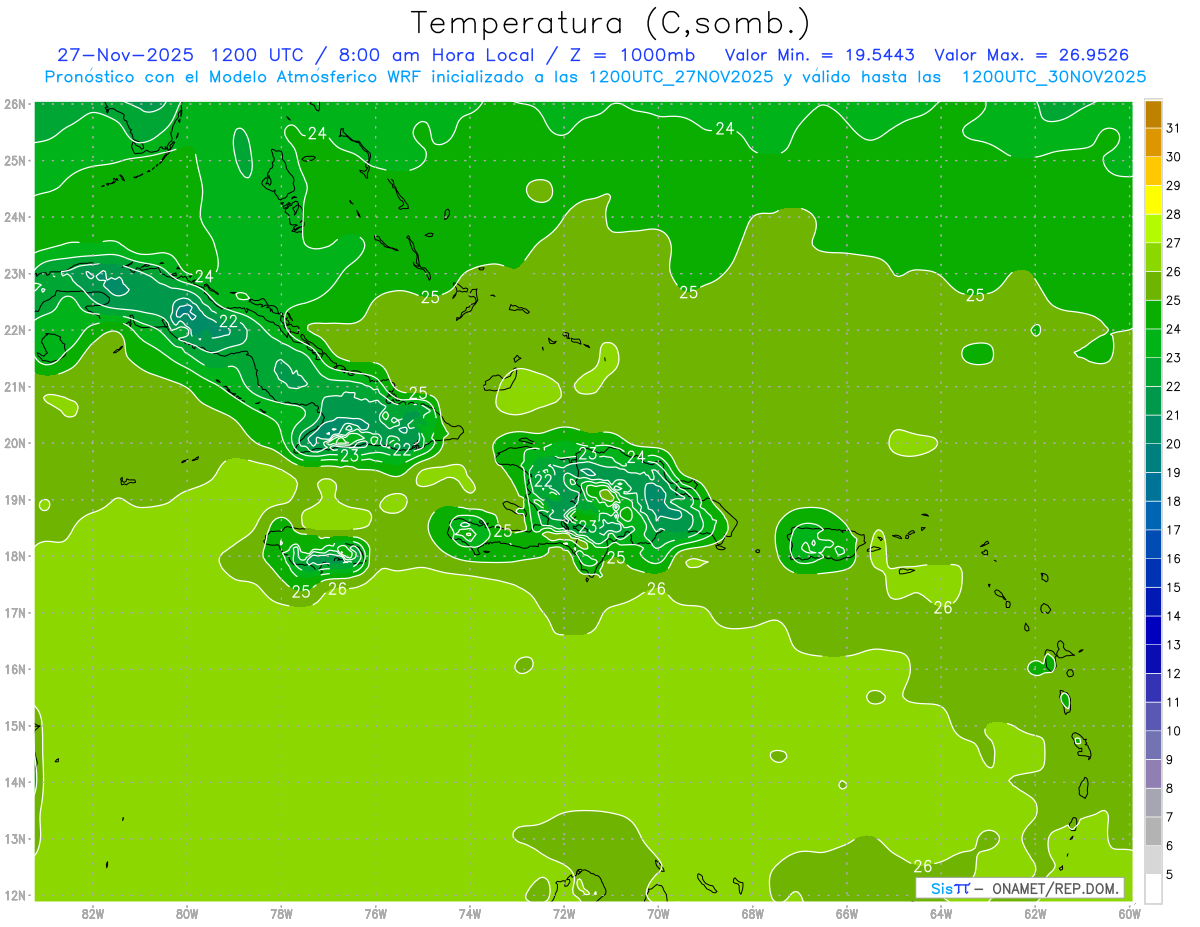
Task: Click the legend value 20
Action: [1173, 444]
